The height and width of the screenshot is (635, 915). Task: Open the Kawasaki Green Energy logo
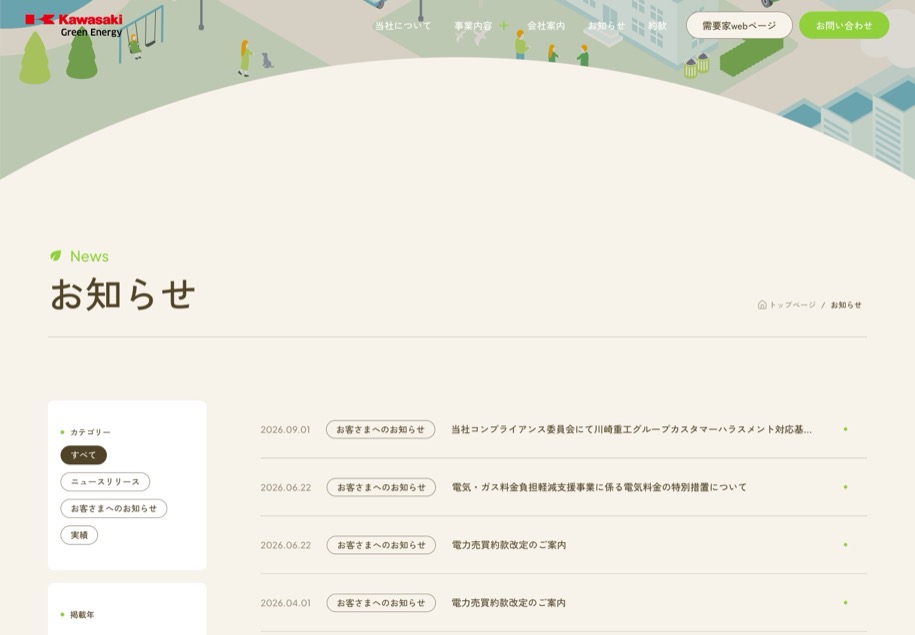(x=74, y=26)
